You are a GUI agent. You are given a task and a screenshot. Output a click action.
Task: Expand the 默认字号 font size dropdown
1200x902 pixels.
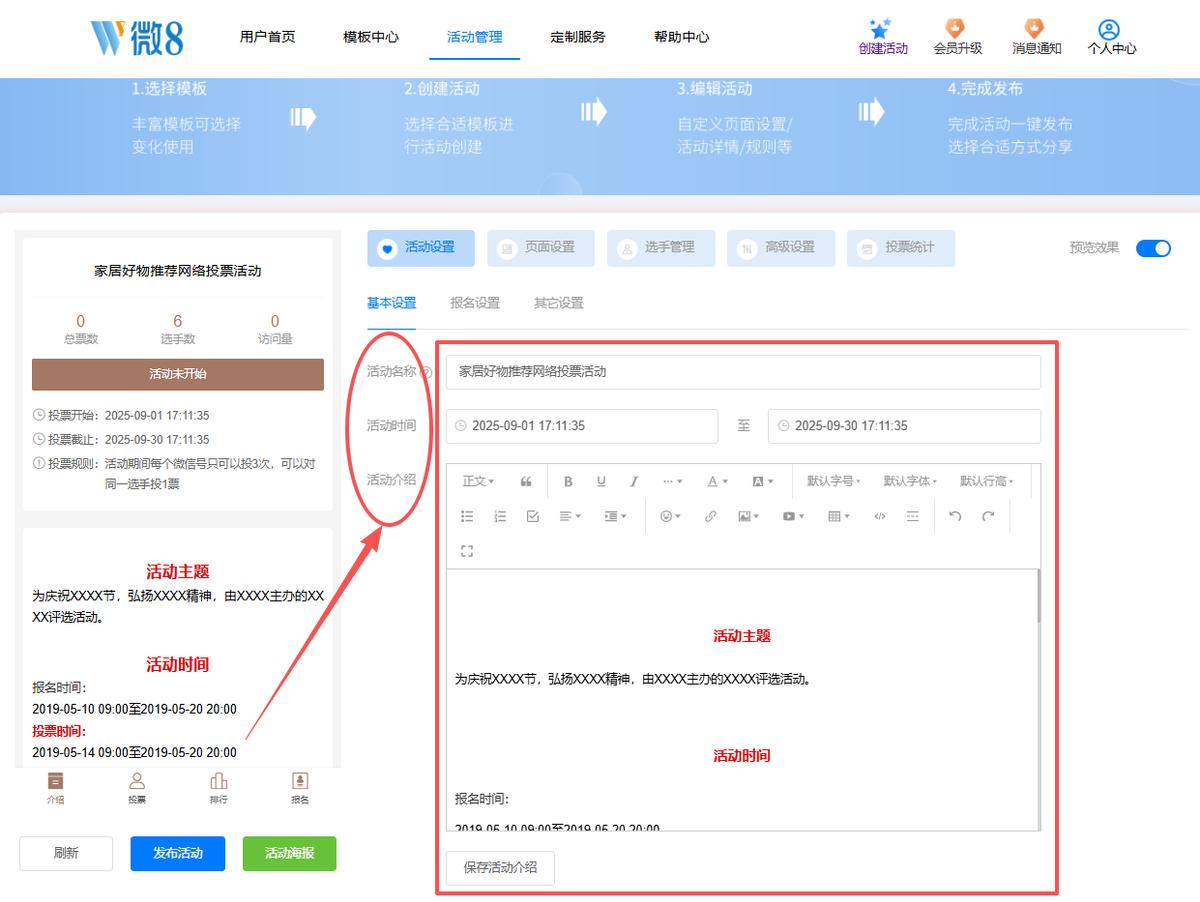point(834,481)
